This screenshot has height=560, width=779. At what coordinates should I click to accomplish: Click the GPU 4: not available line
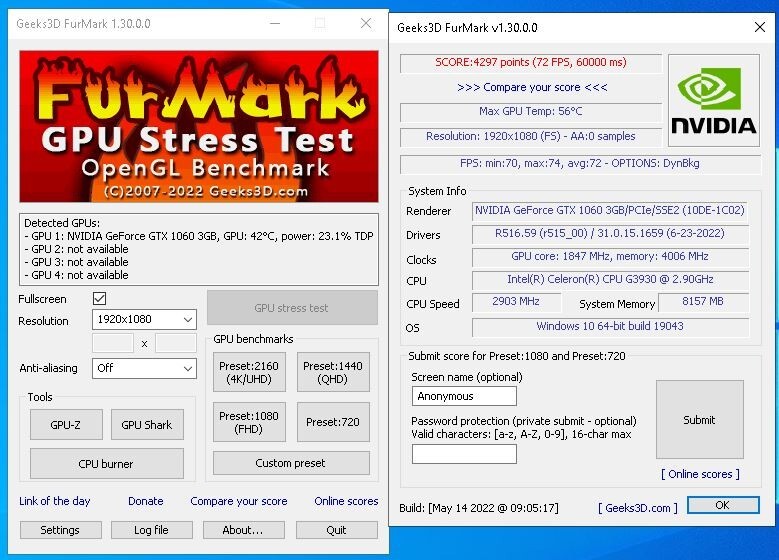(77, 275)
